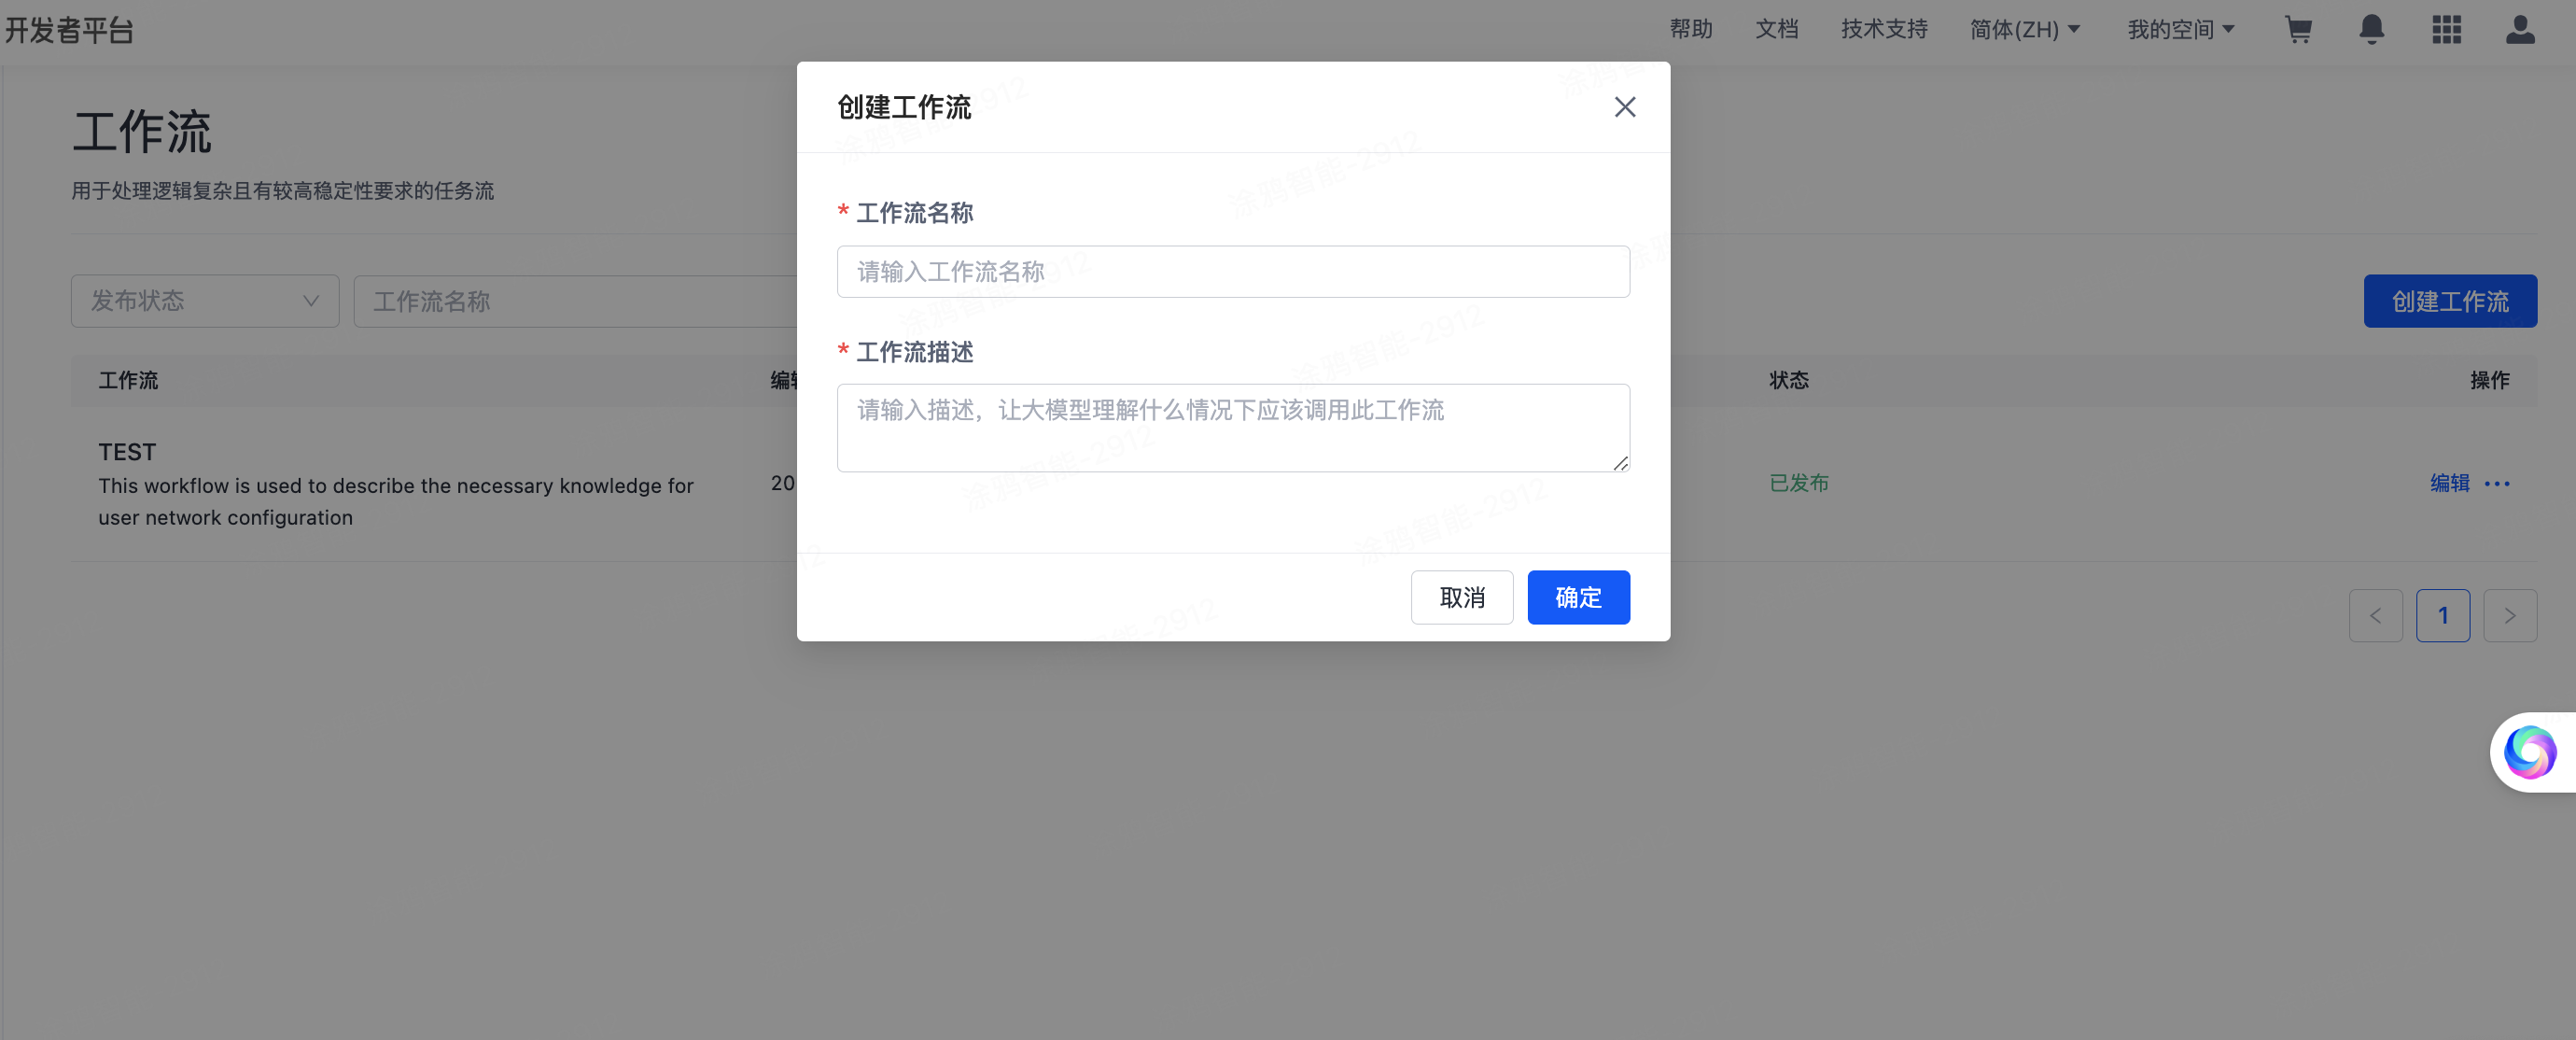This screenshot has height=1040, width=2576.
Task: Focus the 工作流名称 search field
Action: [576, 301]
